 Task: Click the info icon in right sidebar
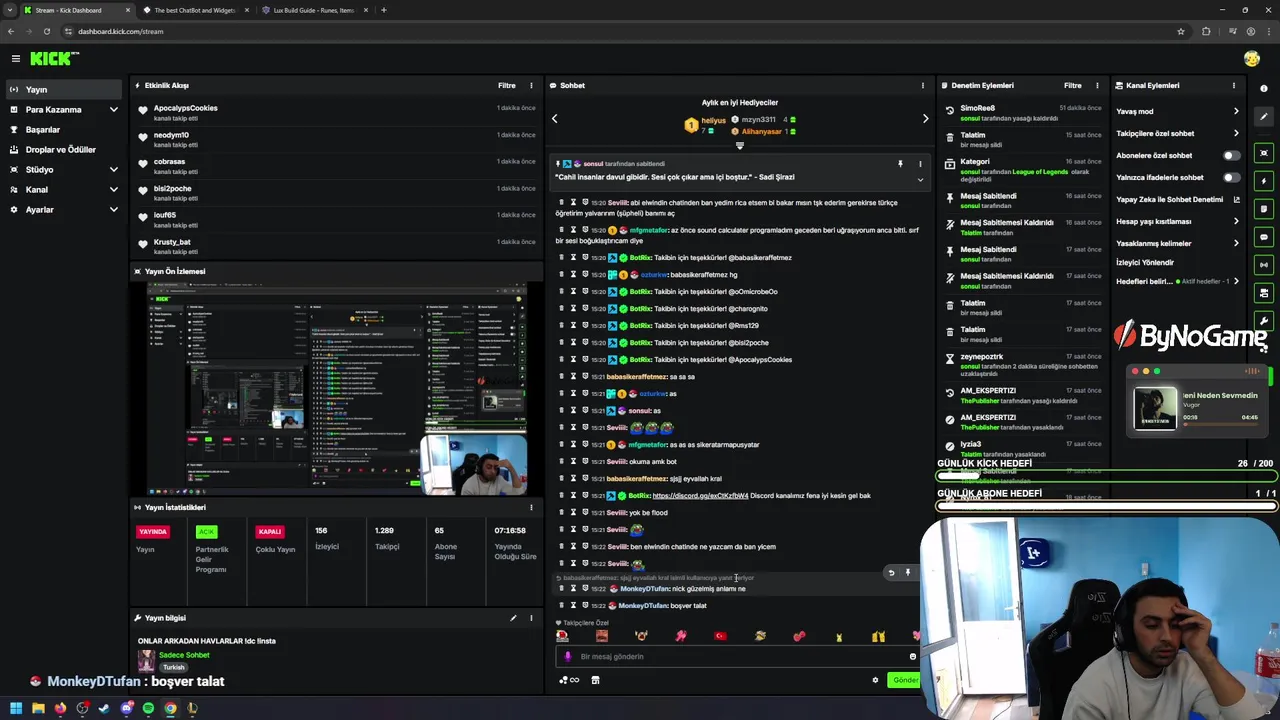point(1264,89)
